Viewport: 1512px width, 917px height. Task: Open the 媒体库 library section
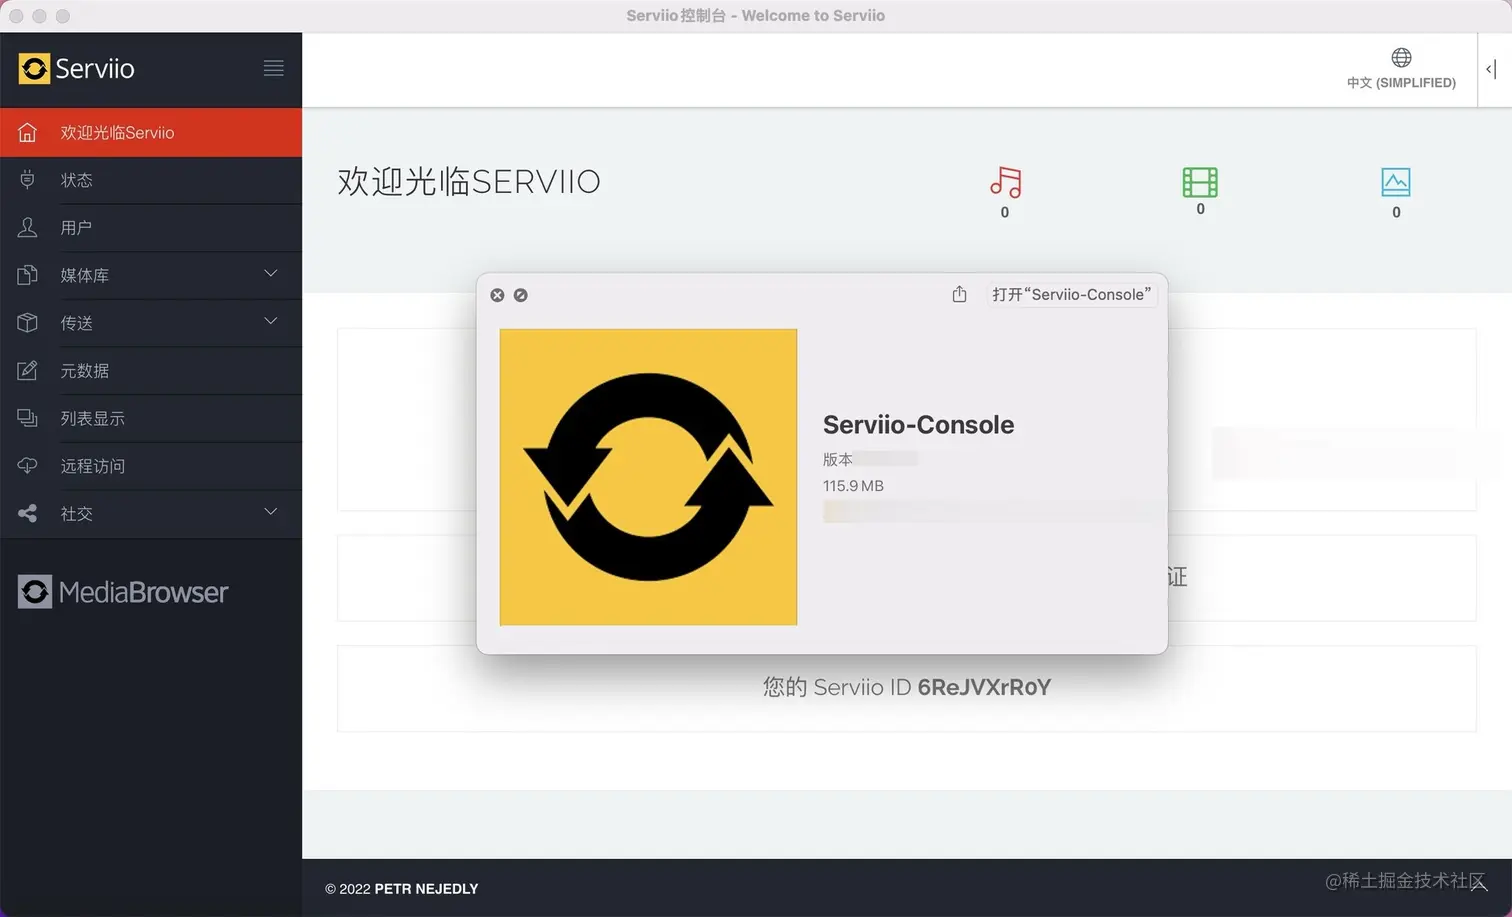(151, 275)
